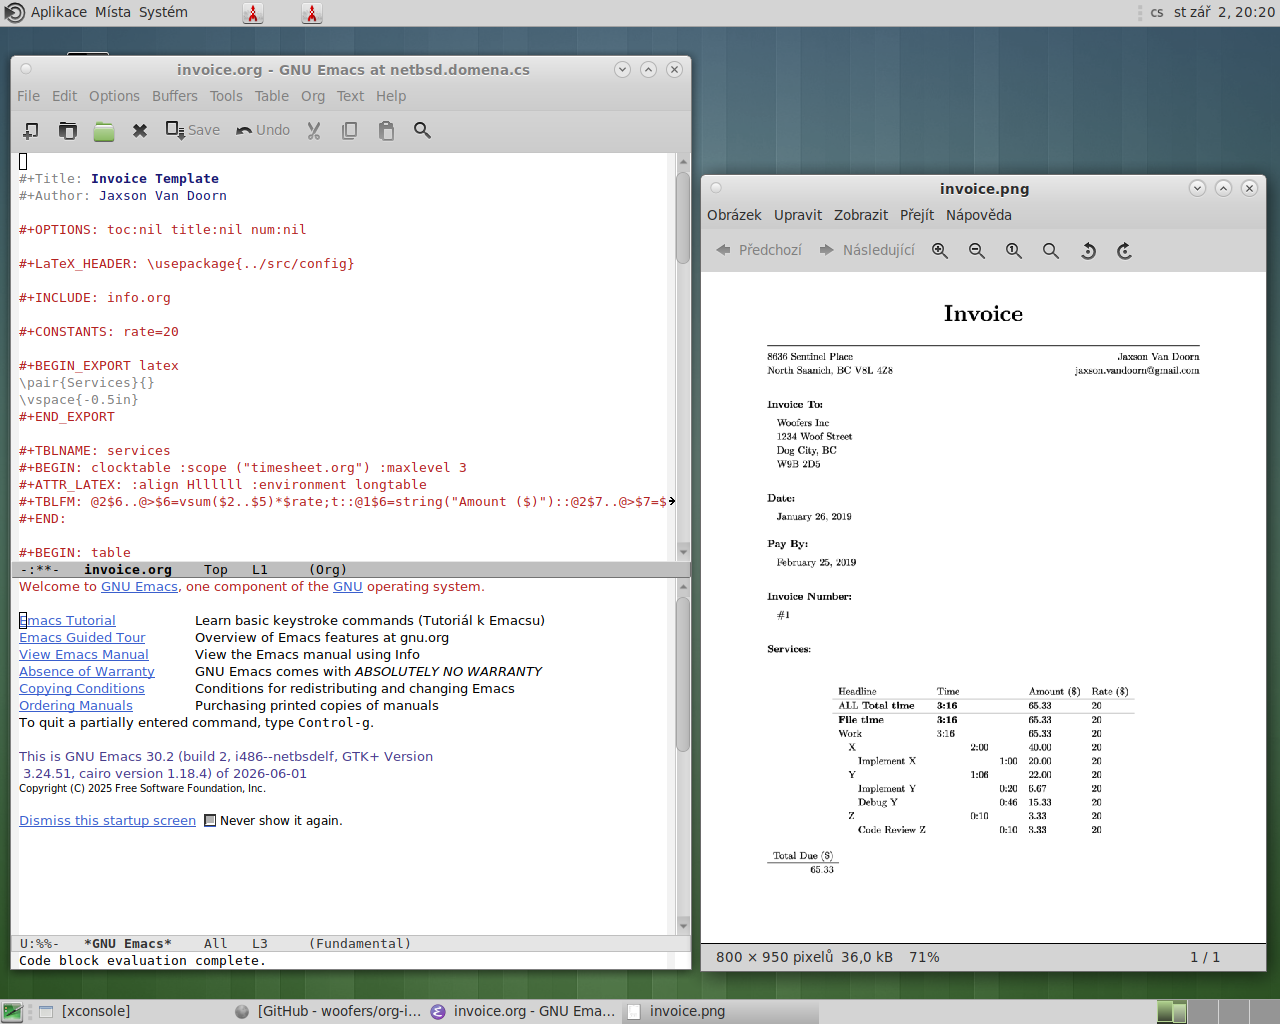This screenshot has height=1024, width=1280.
Task: Click the scroll-up arrow of invoice.org pane
Action: pos(683,161)
